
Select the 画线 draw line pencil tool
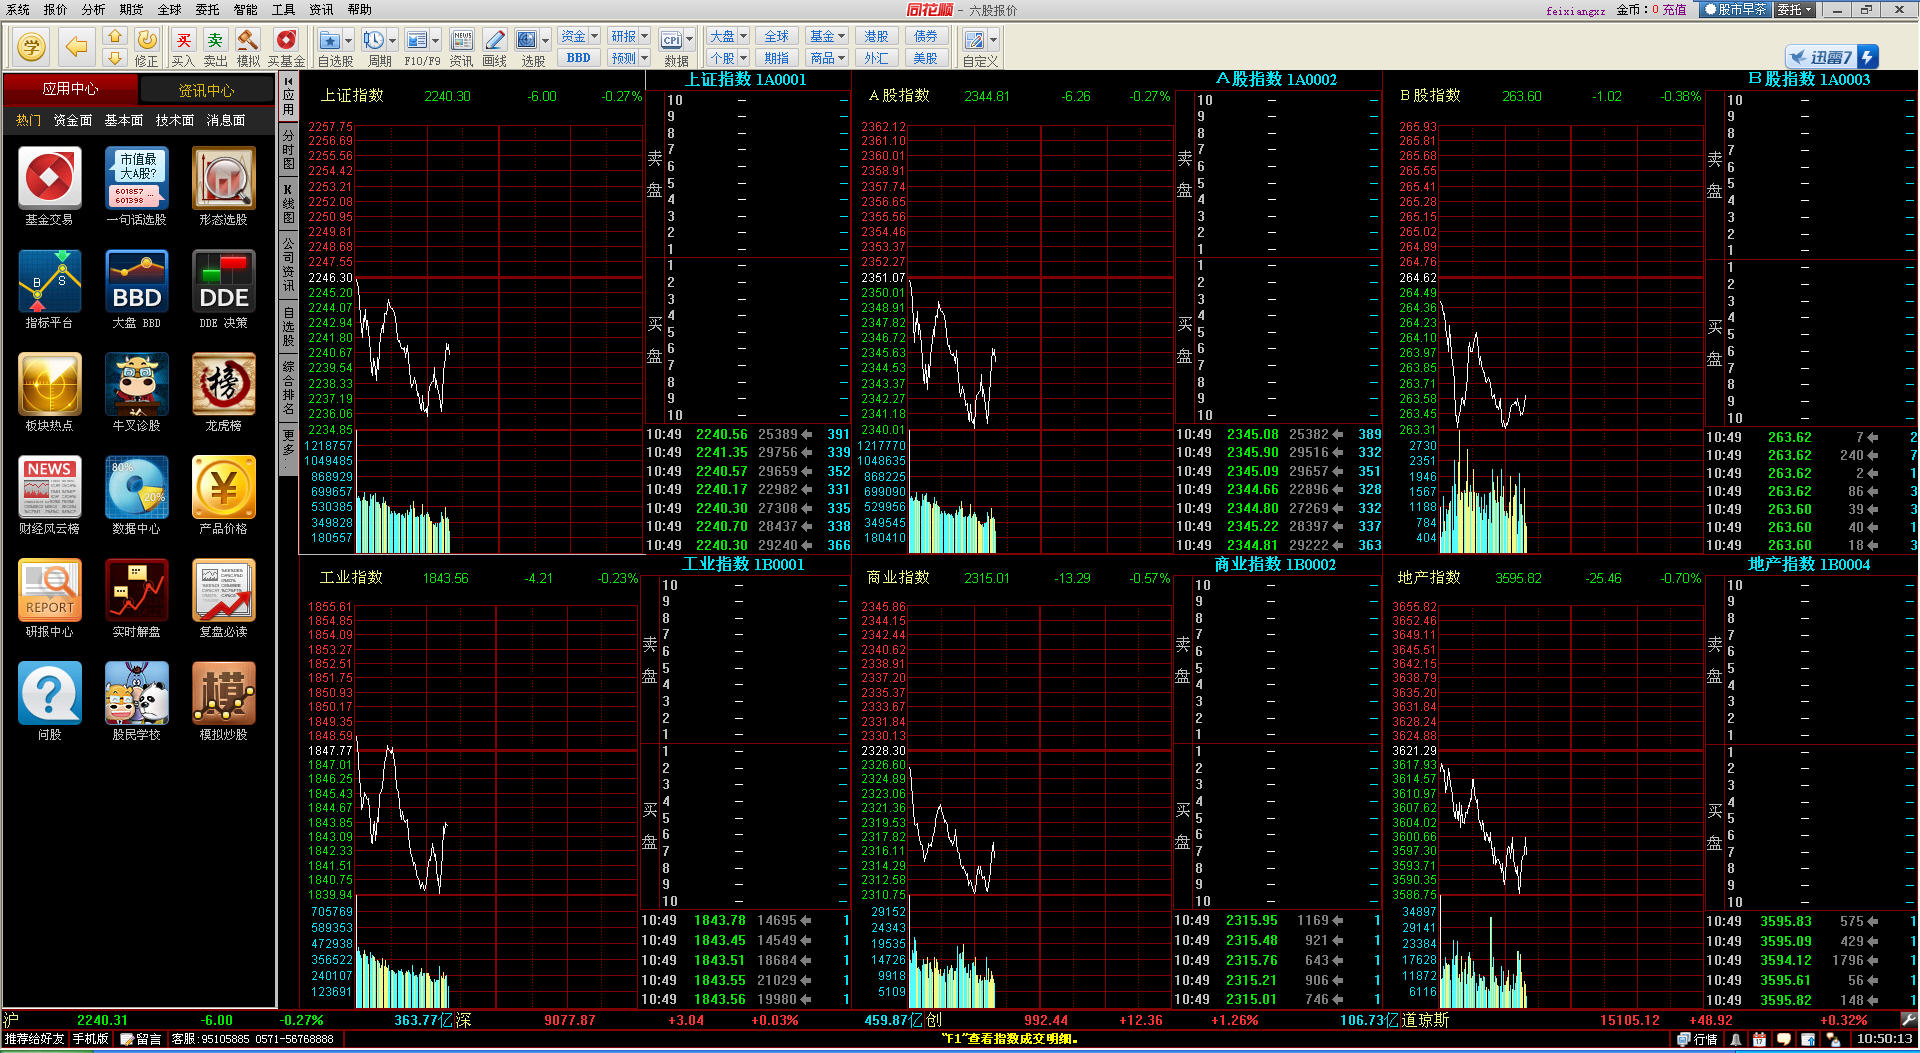coord(494,47)
